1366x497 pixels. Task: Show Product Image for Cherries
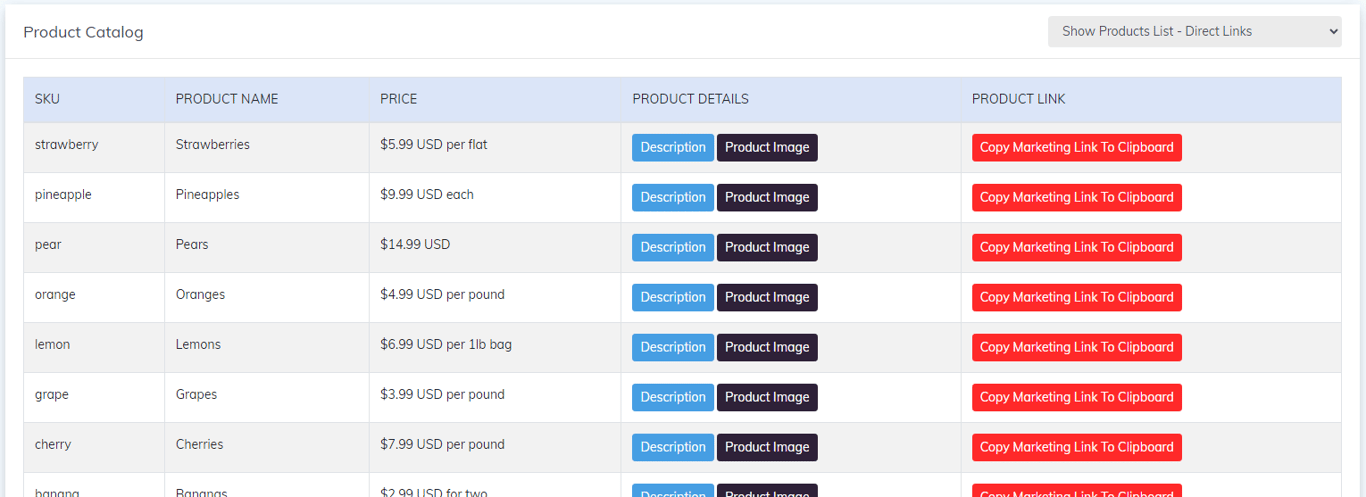point(767,448)
